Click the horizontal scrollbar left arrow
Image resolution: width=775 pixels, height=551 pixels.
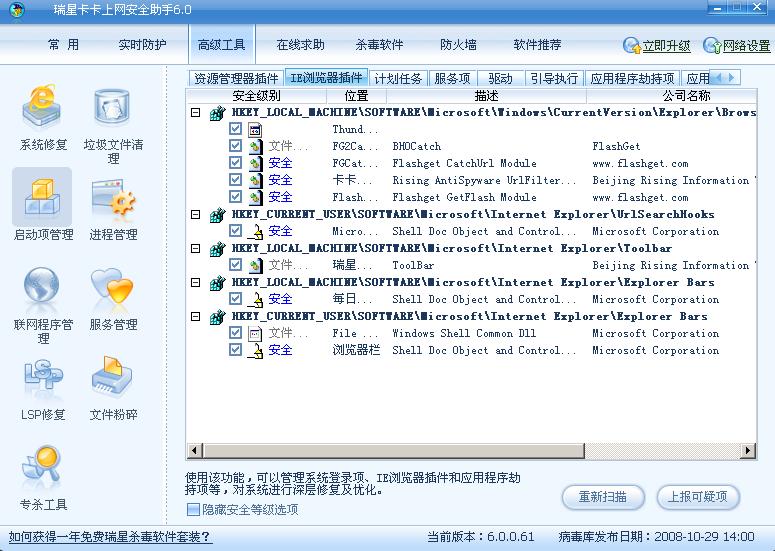click(x=194, y=450)
